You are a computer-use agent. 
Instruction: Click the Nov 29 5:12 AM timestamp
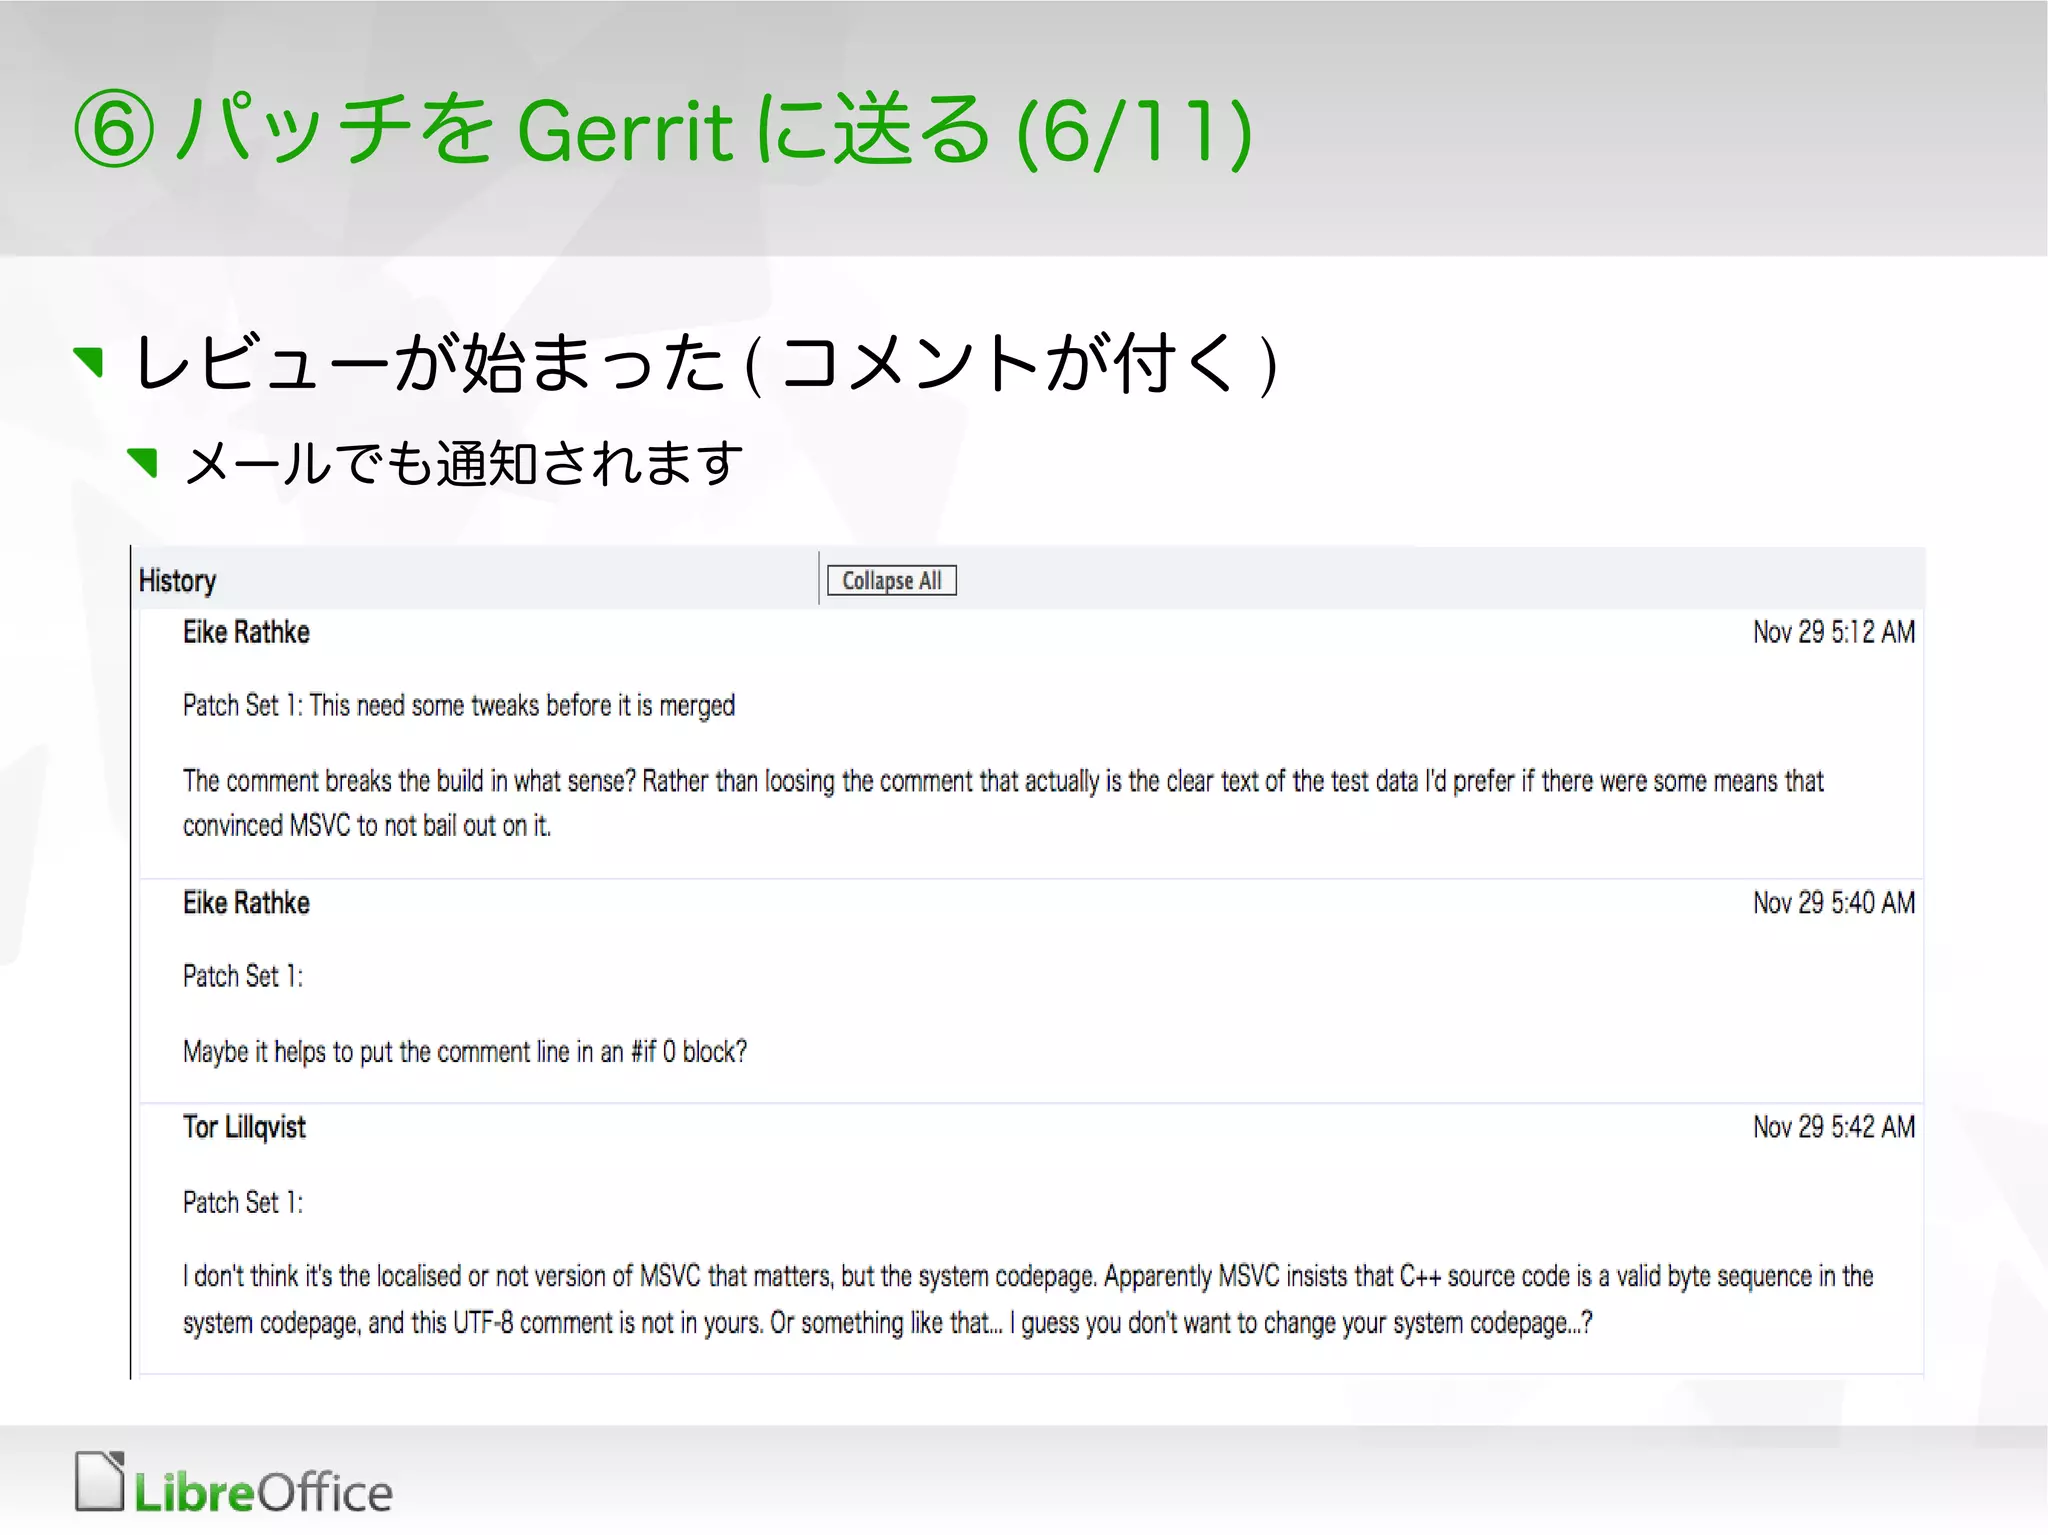pyautogui.click(x=1833, y=632)
